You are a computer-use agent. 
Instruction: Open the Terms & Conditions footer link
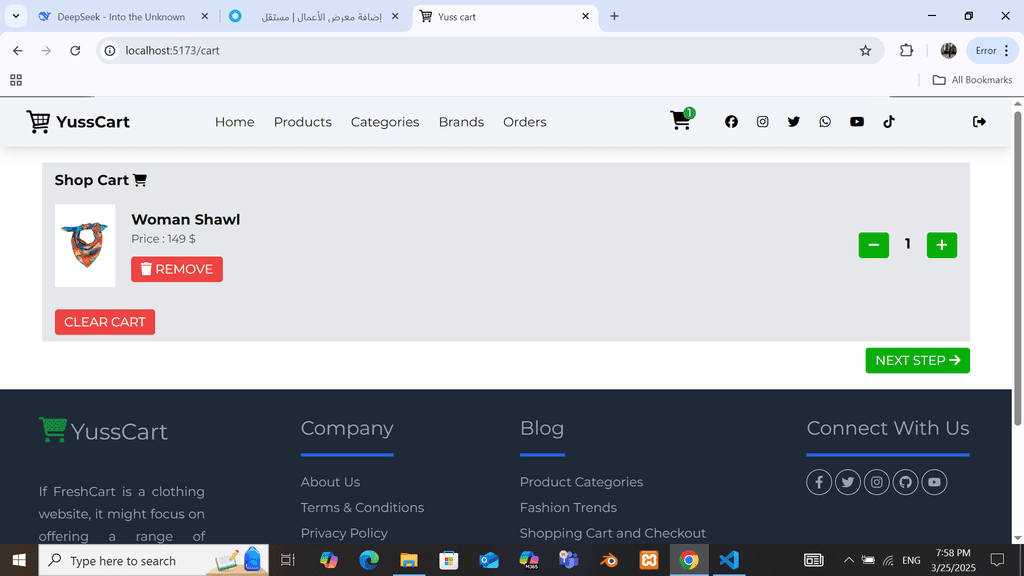pos(362,507)
